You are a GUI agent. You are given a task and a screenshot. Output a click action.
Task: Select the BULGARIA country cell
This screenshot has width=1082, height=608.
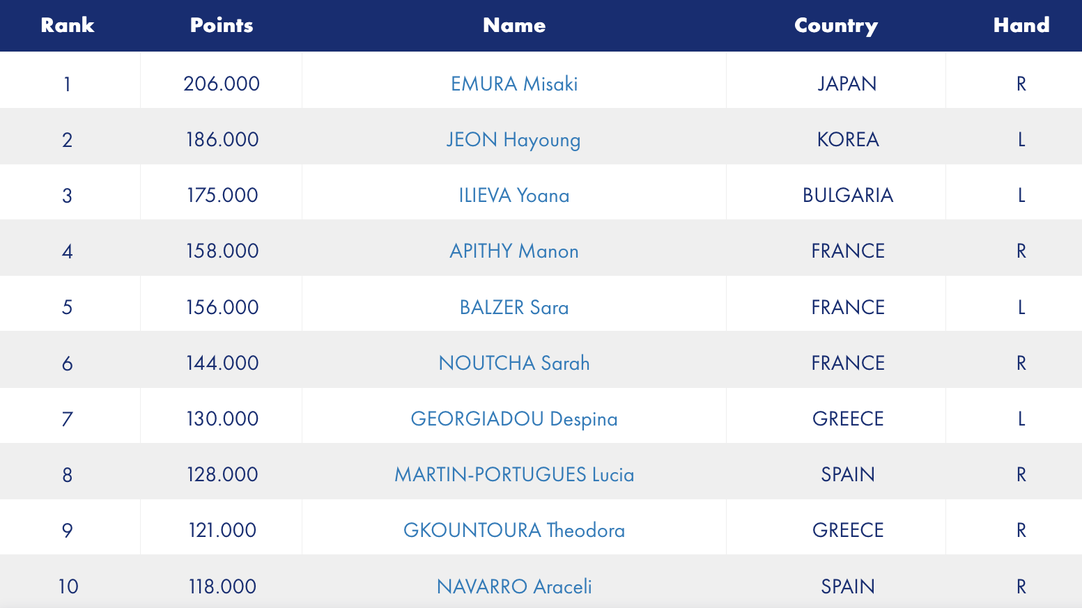pyautogui.click(x=847, y=196)
